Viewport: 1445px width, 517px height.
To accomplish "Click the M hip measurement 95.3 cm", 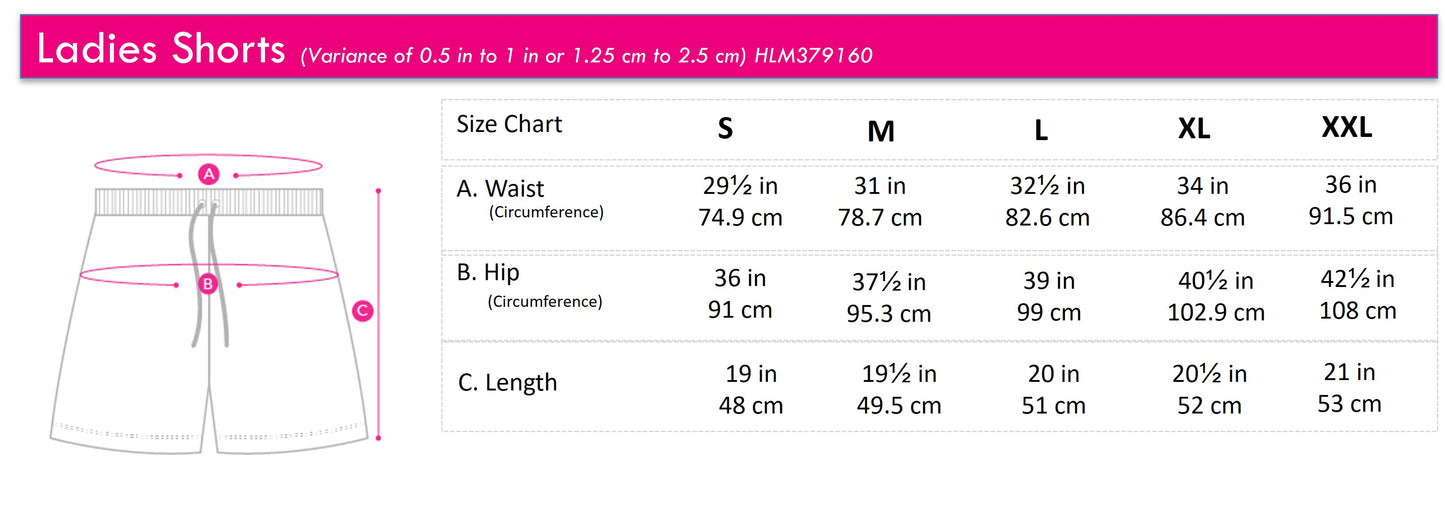I will click(x=889, y=314).
